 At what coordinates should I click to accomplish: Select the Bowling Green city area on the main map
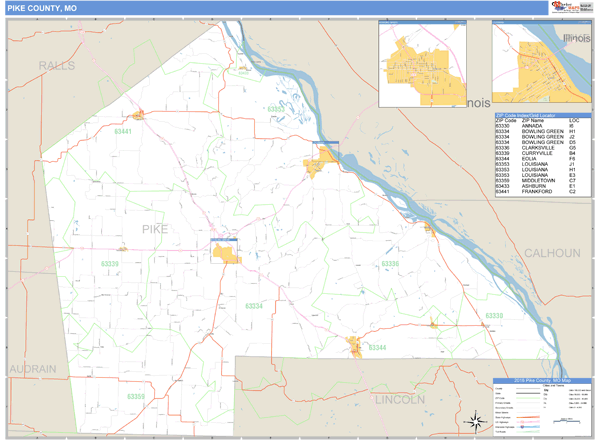(225, 252)
